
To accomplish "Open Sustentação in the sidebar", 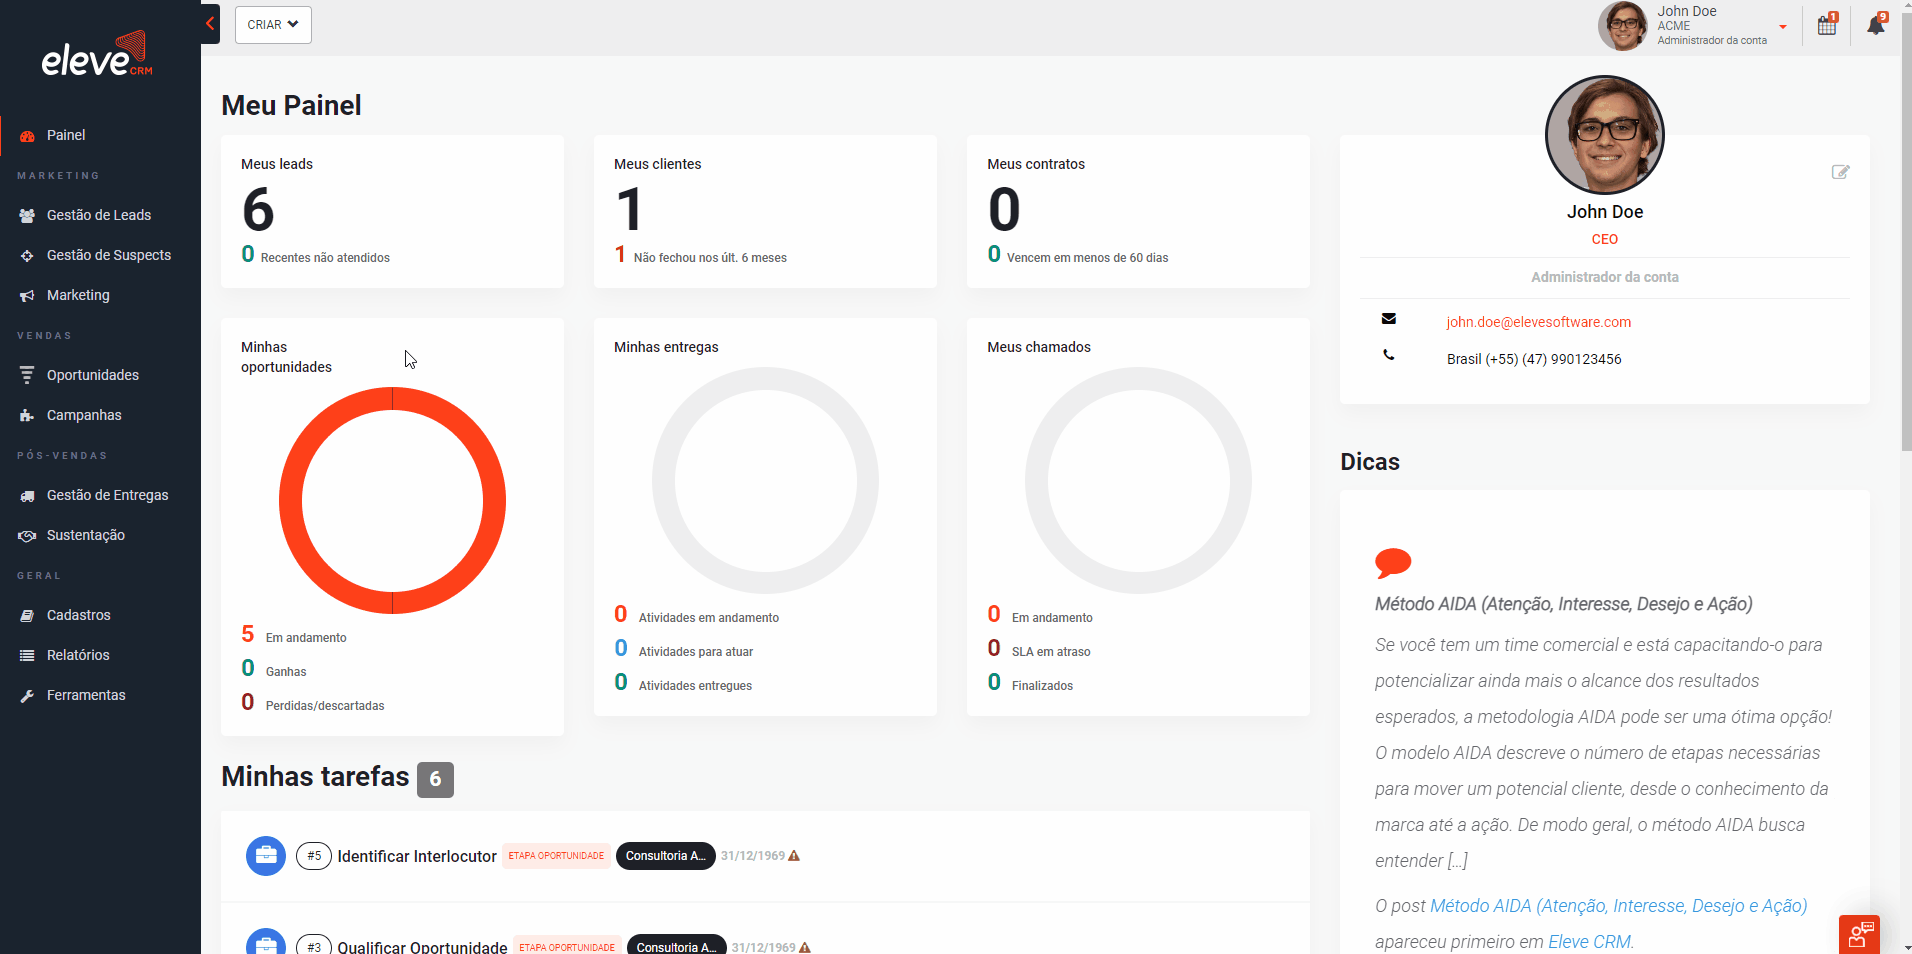I will tap(85, 535).
